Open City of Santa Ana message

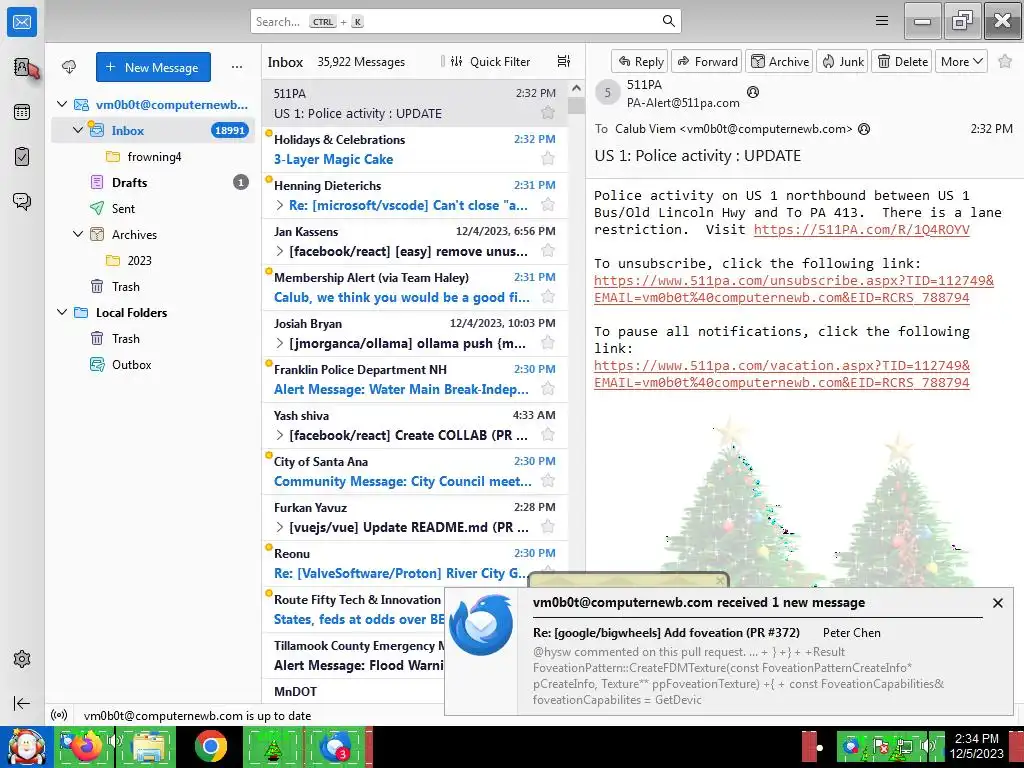click(x=415, y=471)
